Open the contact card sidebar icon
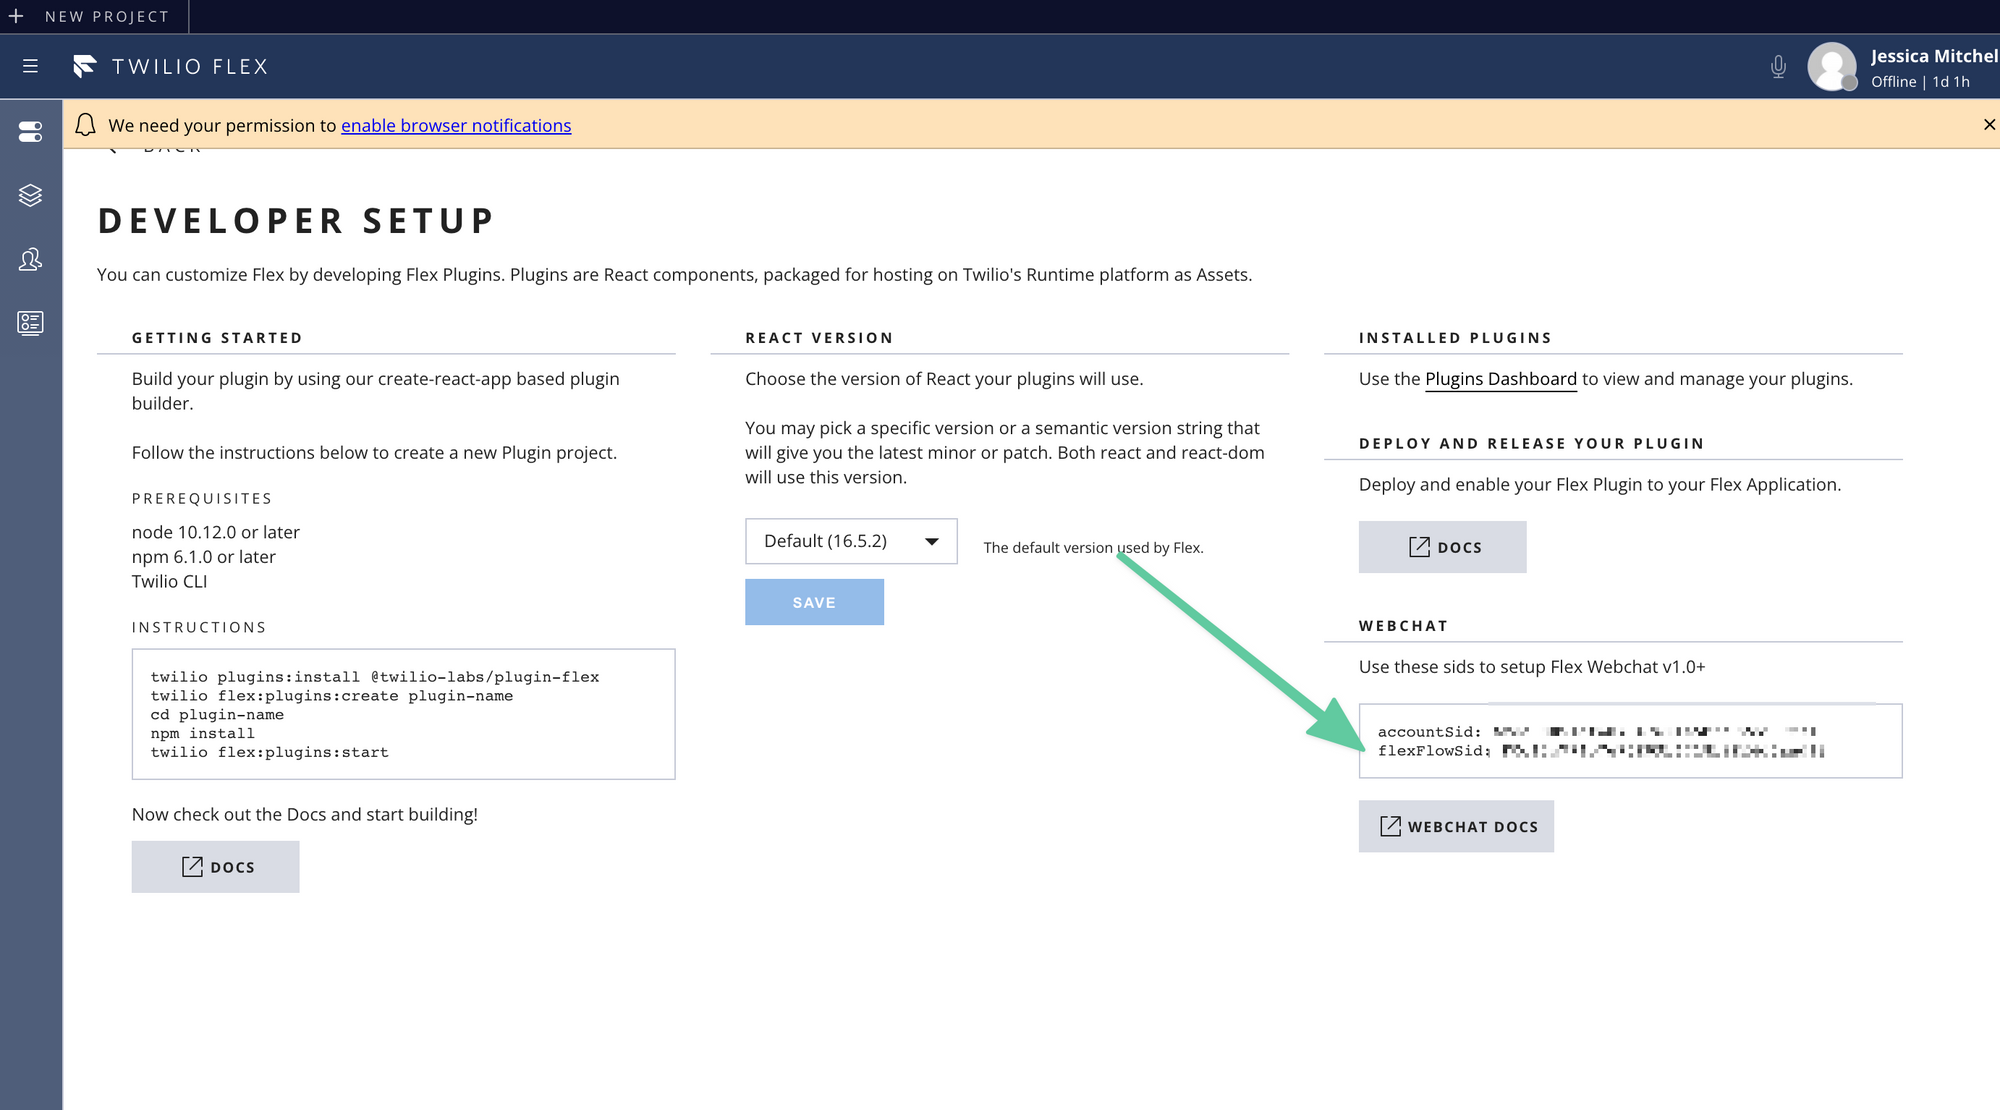 (30, 323)
